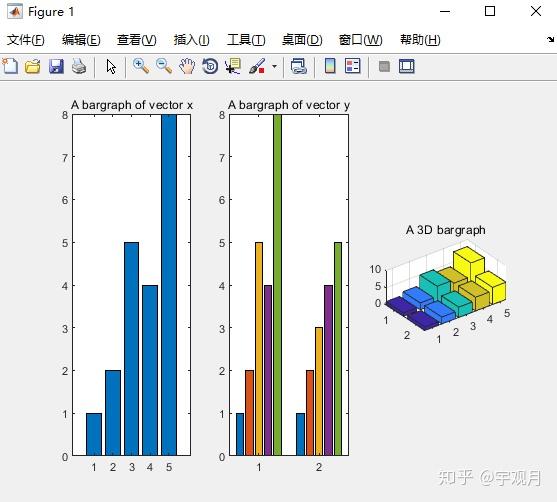Select the Pan hand tool
The width and height of the screenshot is (557, 502).
(x=187, y=66)
